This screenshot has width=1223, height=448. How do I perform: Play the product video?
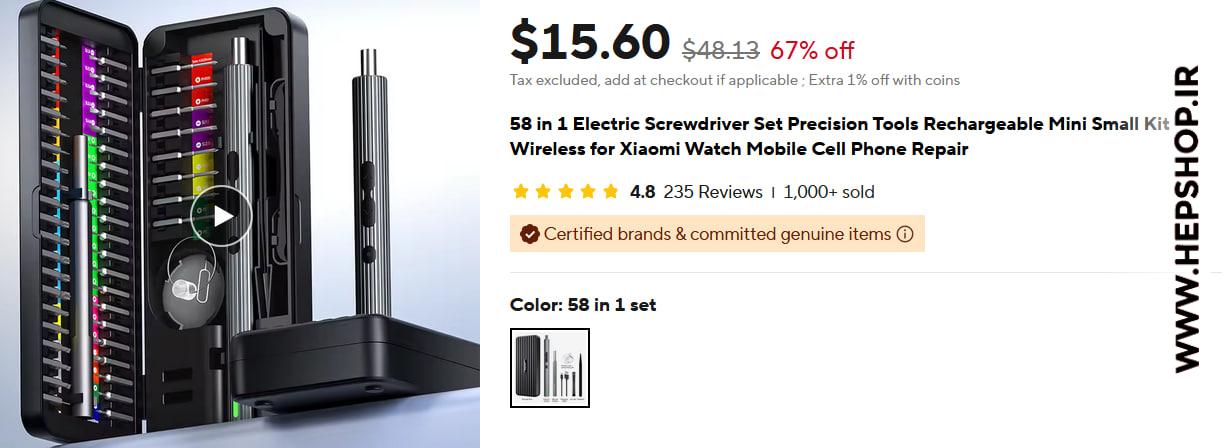click(221, 216)
